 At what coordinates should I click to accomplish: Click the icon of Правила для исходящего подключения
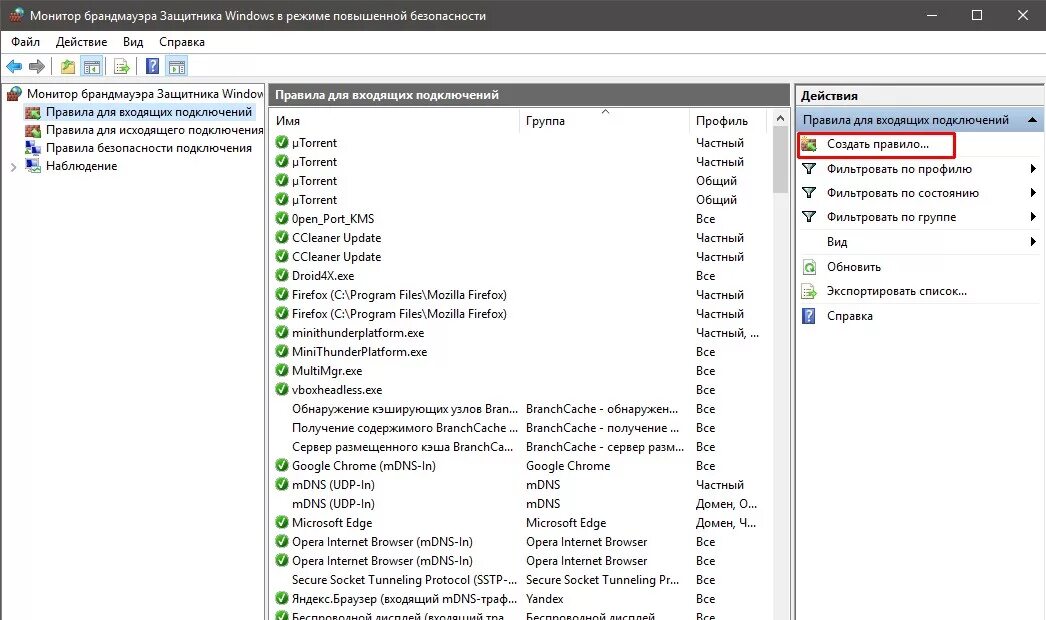pos(33,130)
